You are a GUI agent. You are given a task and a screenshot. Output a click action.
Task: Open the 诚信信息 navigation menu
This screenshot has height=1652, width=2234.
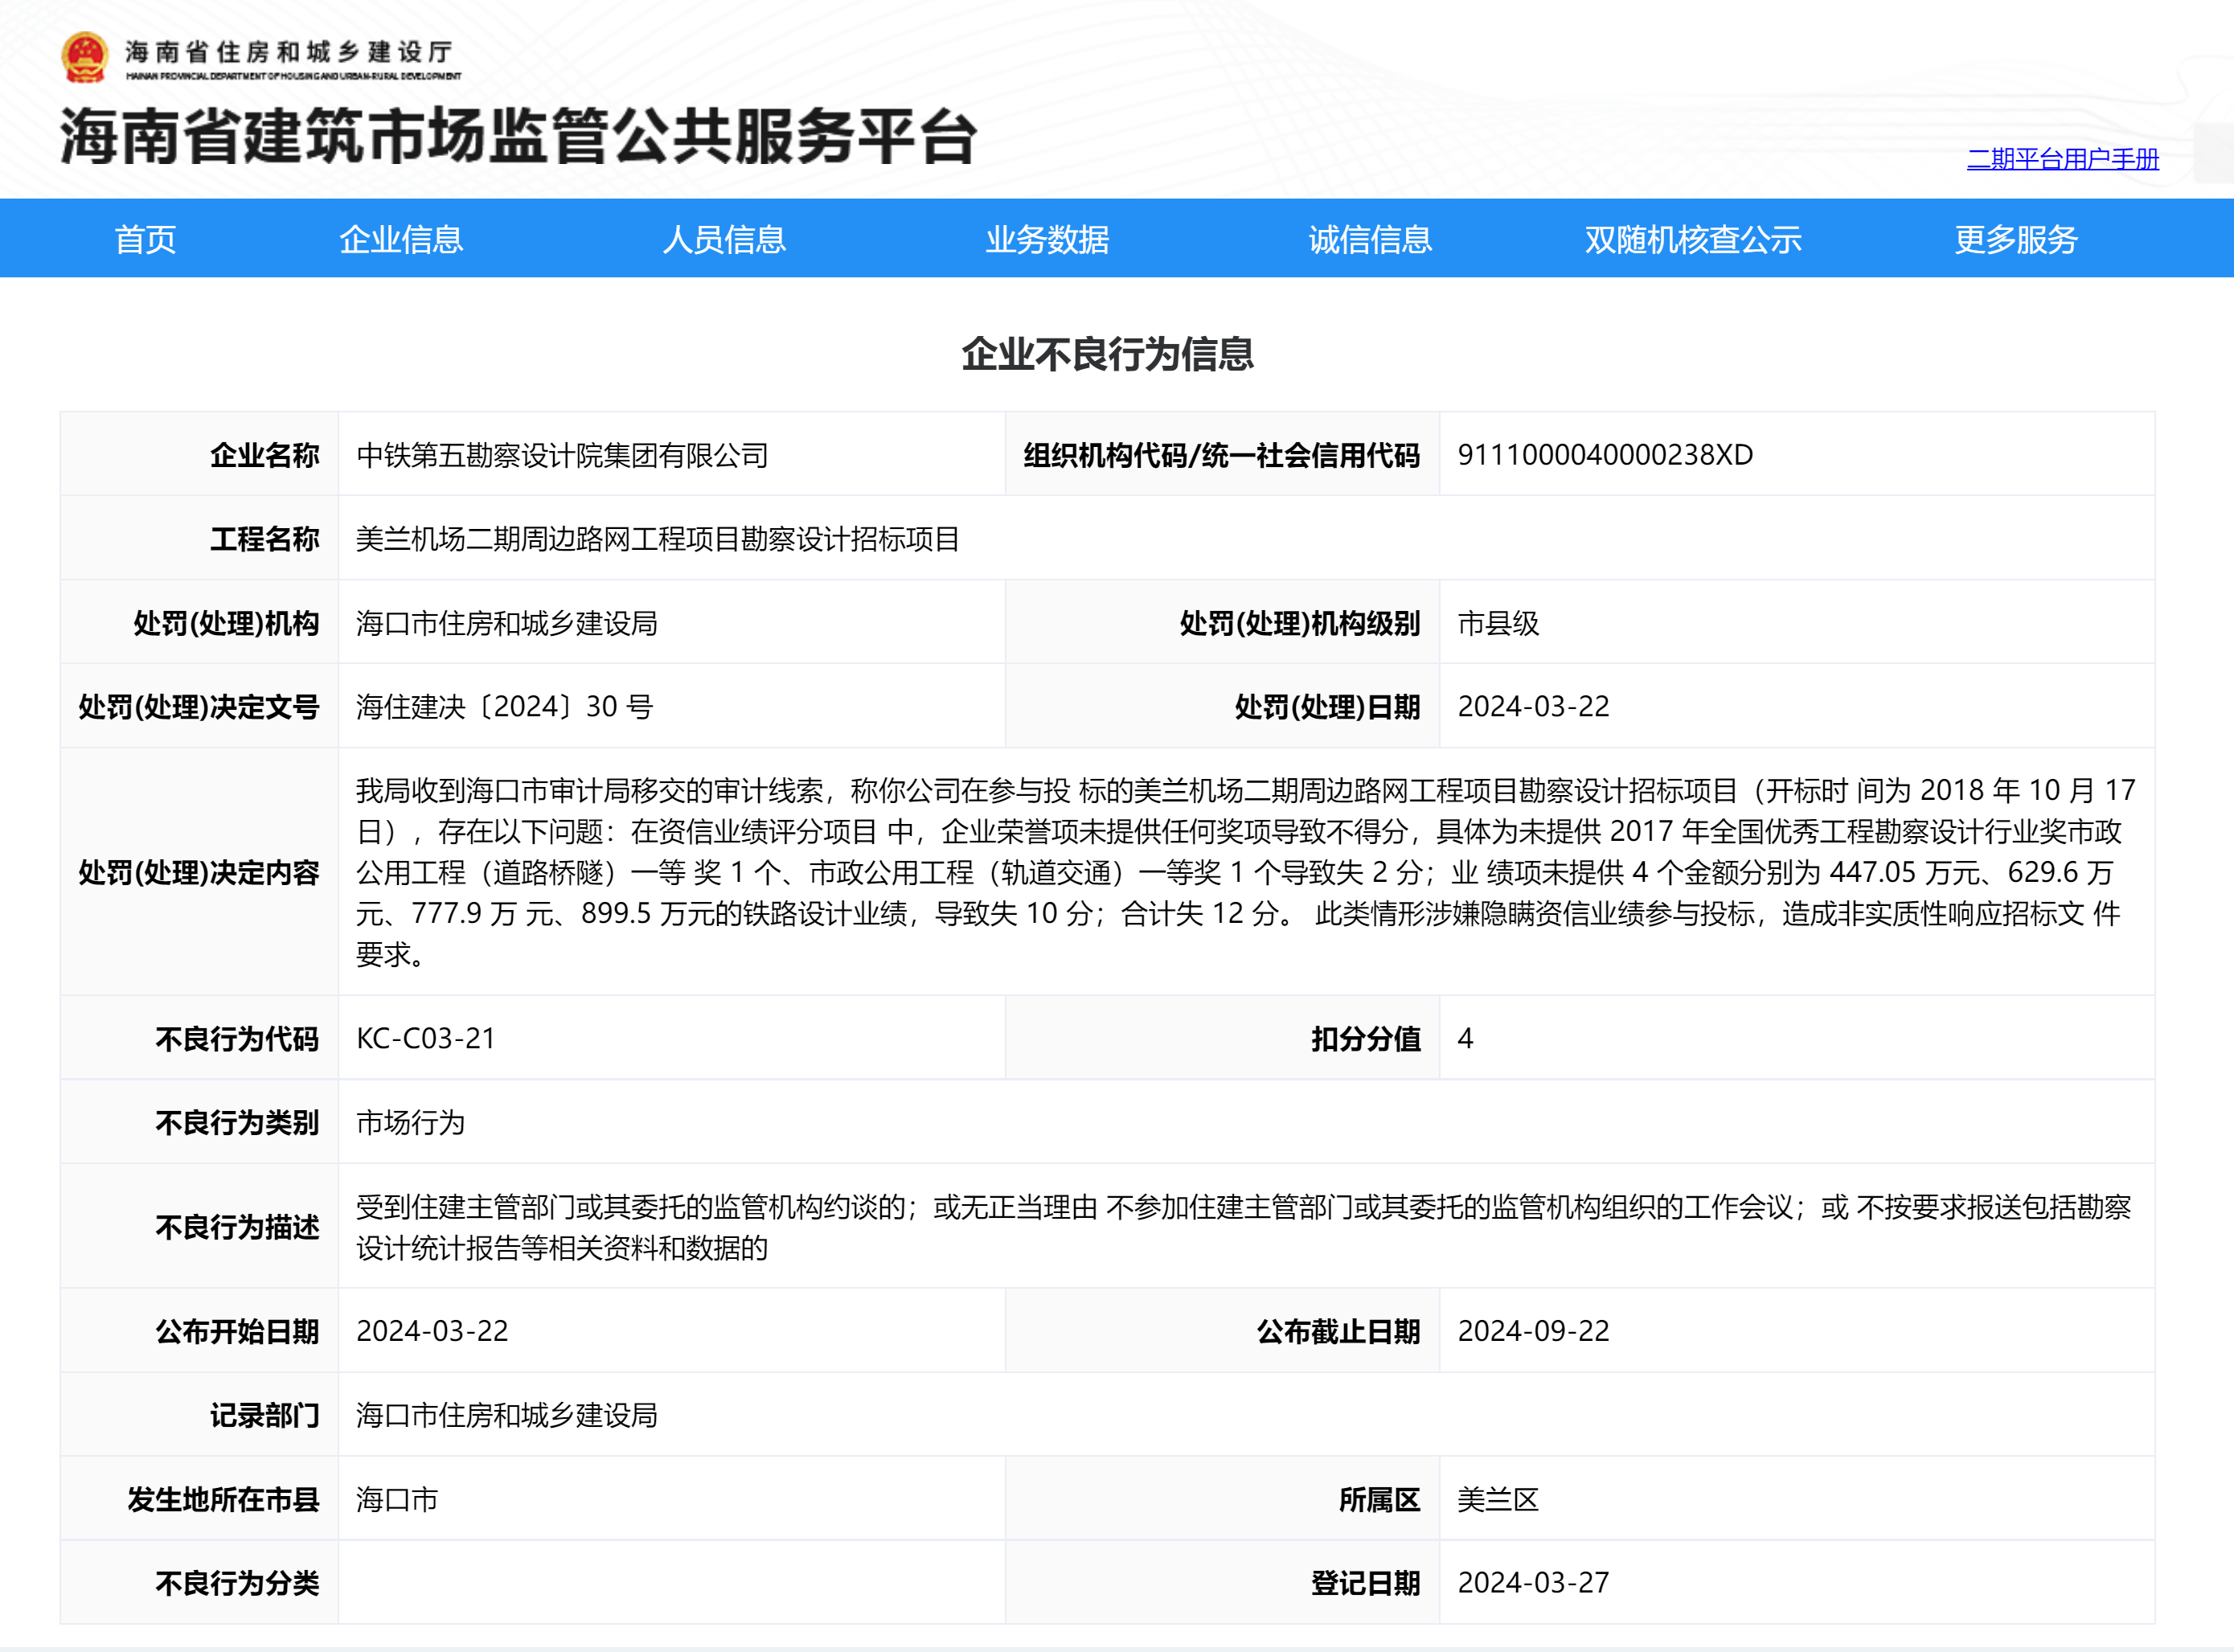(x=1370, y=239)
